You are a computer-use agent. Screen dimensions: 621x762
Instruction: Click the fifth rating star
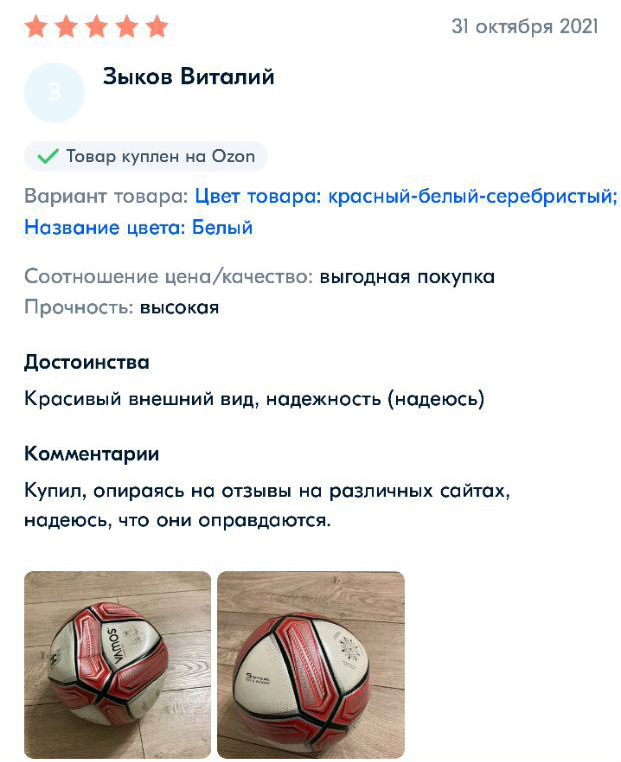[157, 27]
